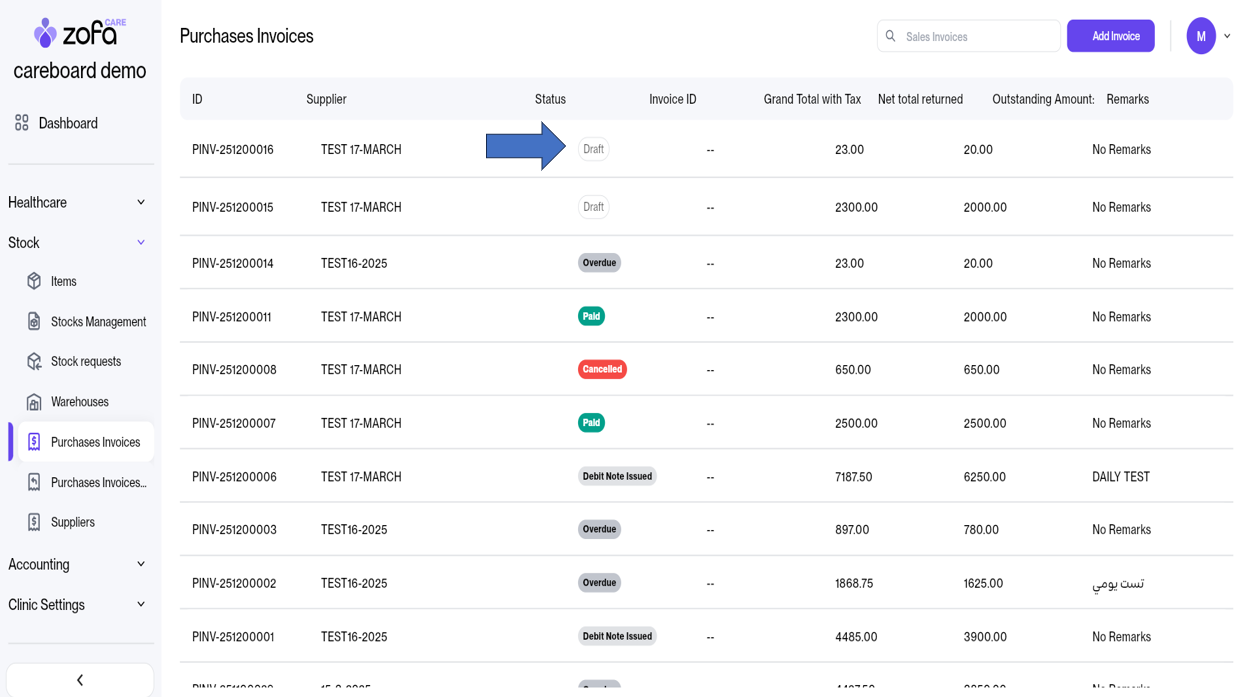Collapse sidebar with the left arrow
1242x697 pixels.
point(80,680)
